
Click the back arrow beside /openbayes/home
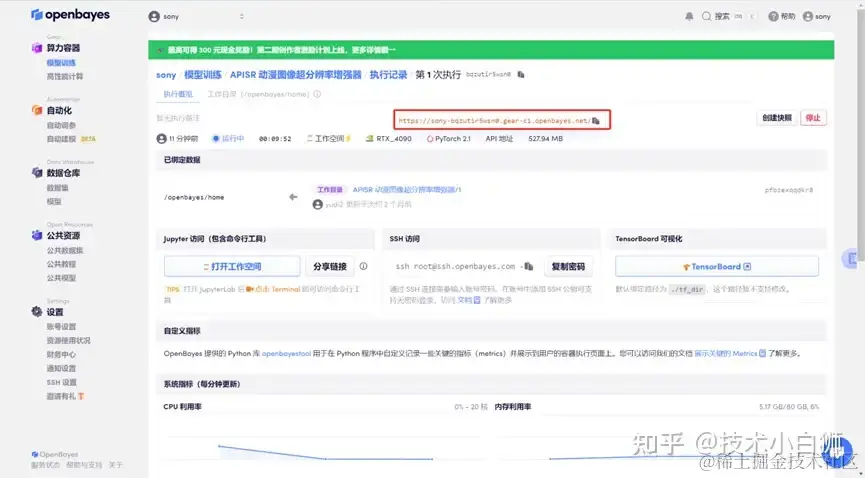(293, 197)
